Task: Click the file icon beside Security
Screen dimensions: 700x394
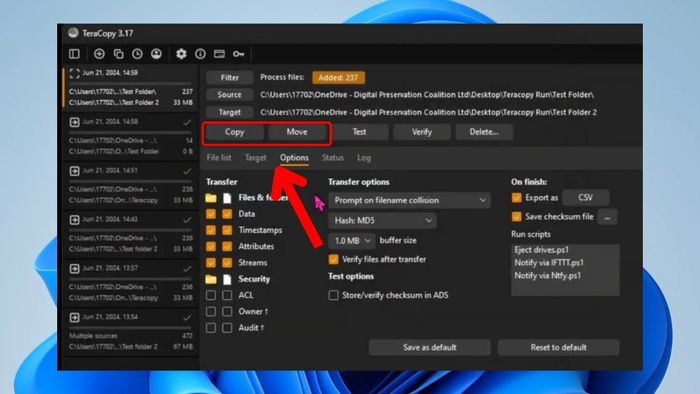Action: click(227, 279)
